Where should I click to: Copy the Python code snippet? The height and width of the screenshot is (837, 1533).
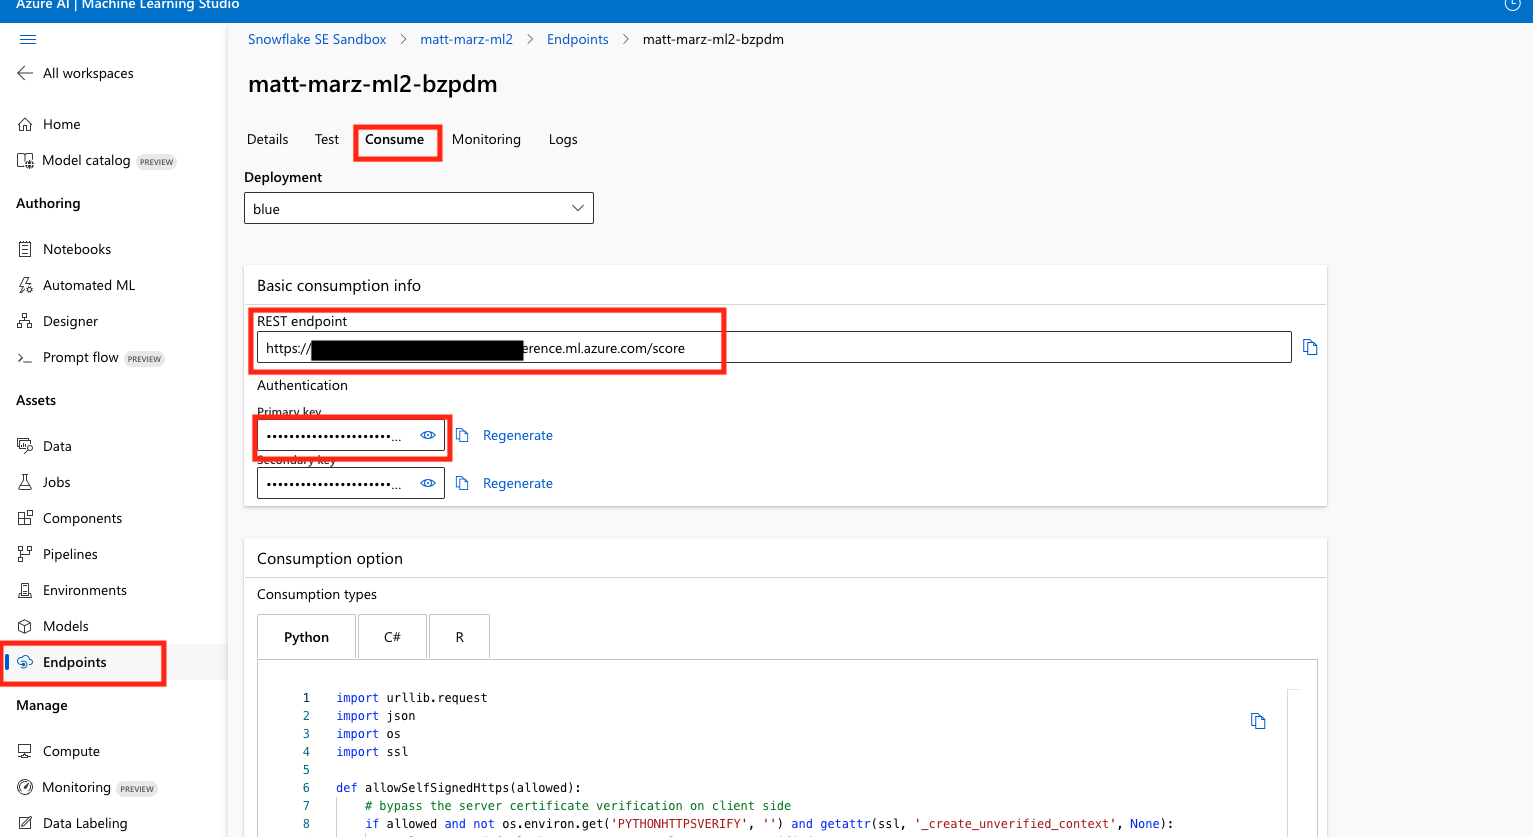pyautogui.click(x=1258, y=721)
